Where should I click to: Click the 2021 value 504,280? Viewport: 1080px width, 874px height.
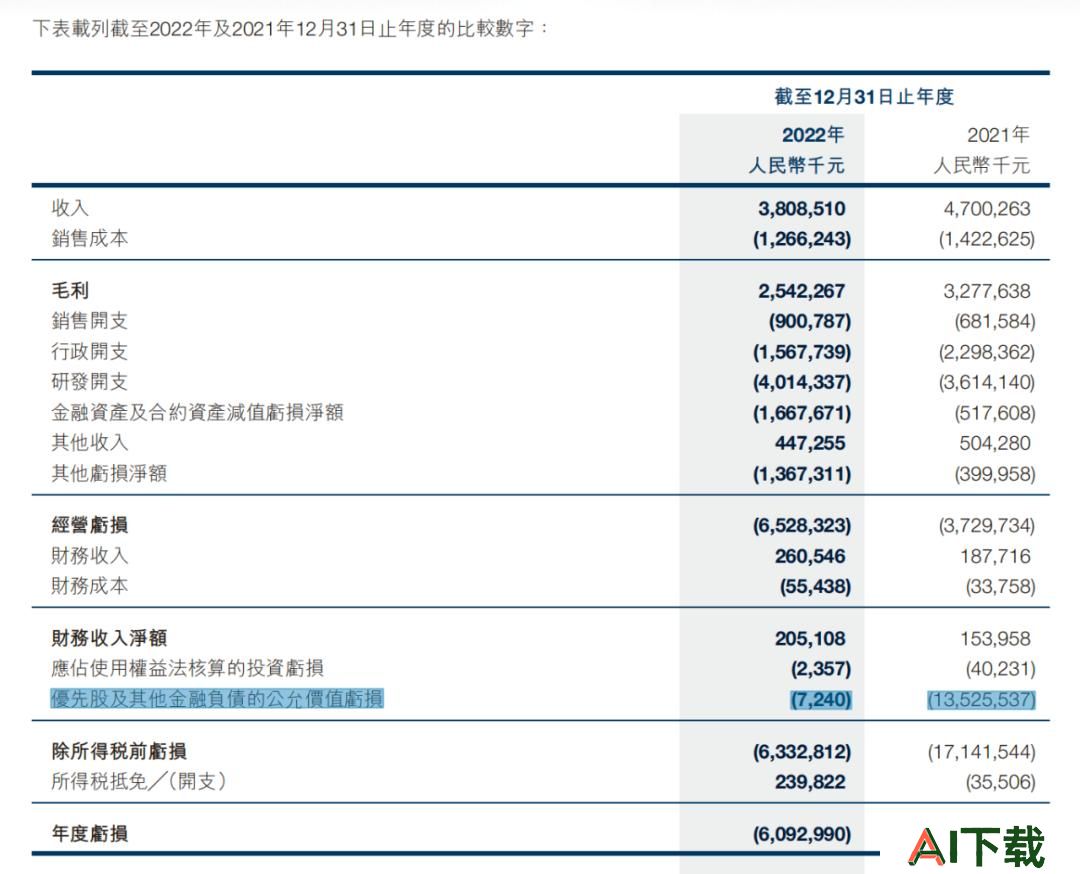coord(995,443)
